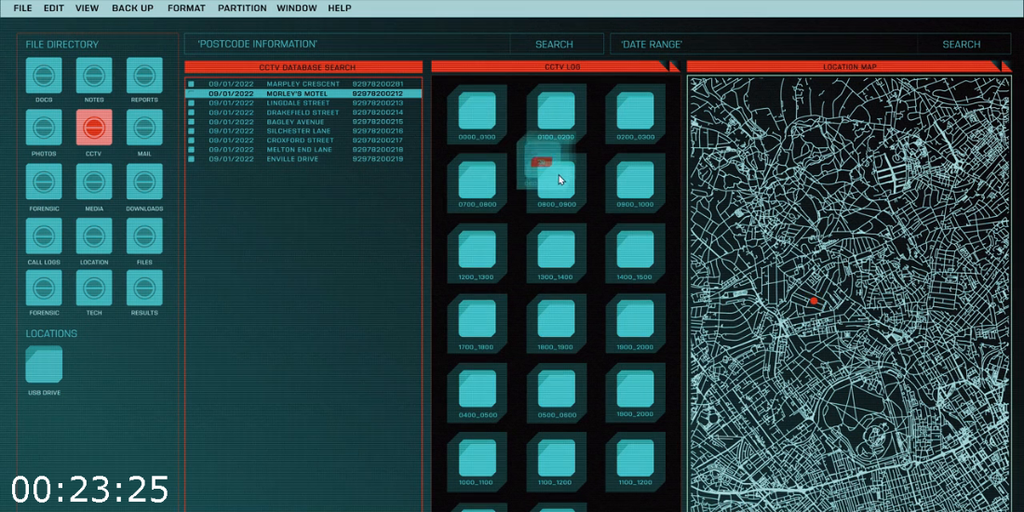The width and height of the screenshot is (1024, 512).
Task: Click ID 92978200216 in database list
Action: 377,131
